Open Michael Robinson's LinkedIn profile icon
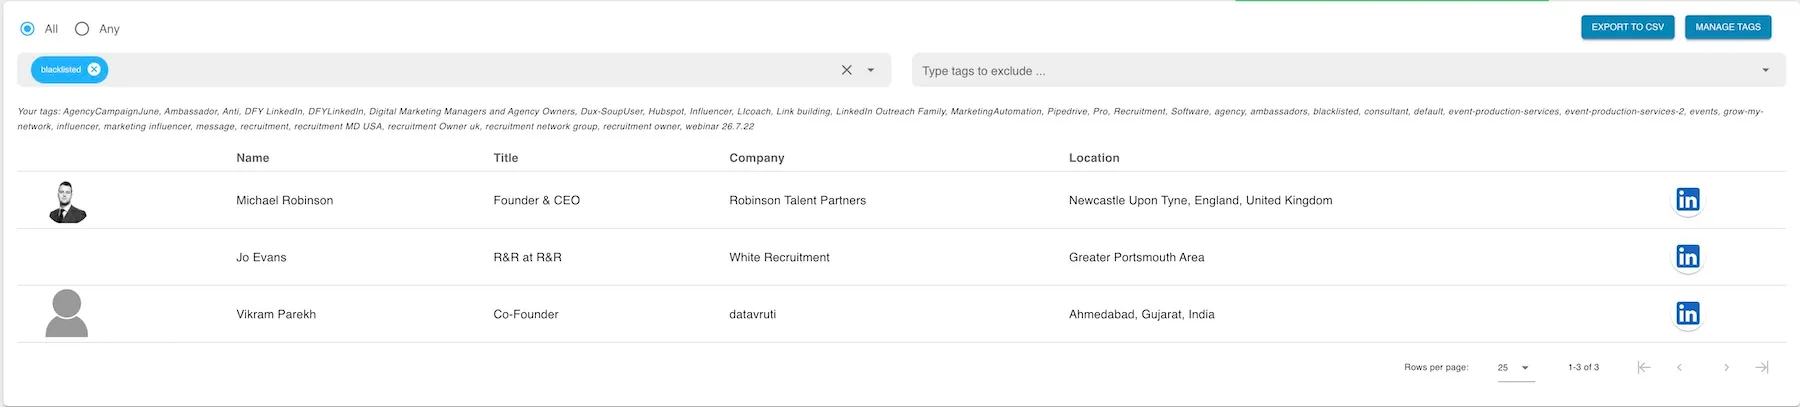The height and width of the screenshot is (407, 1800). tap(1687, 200)
